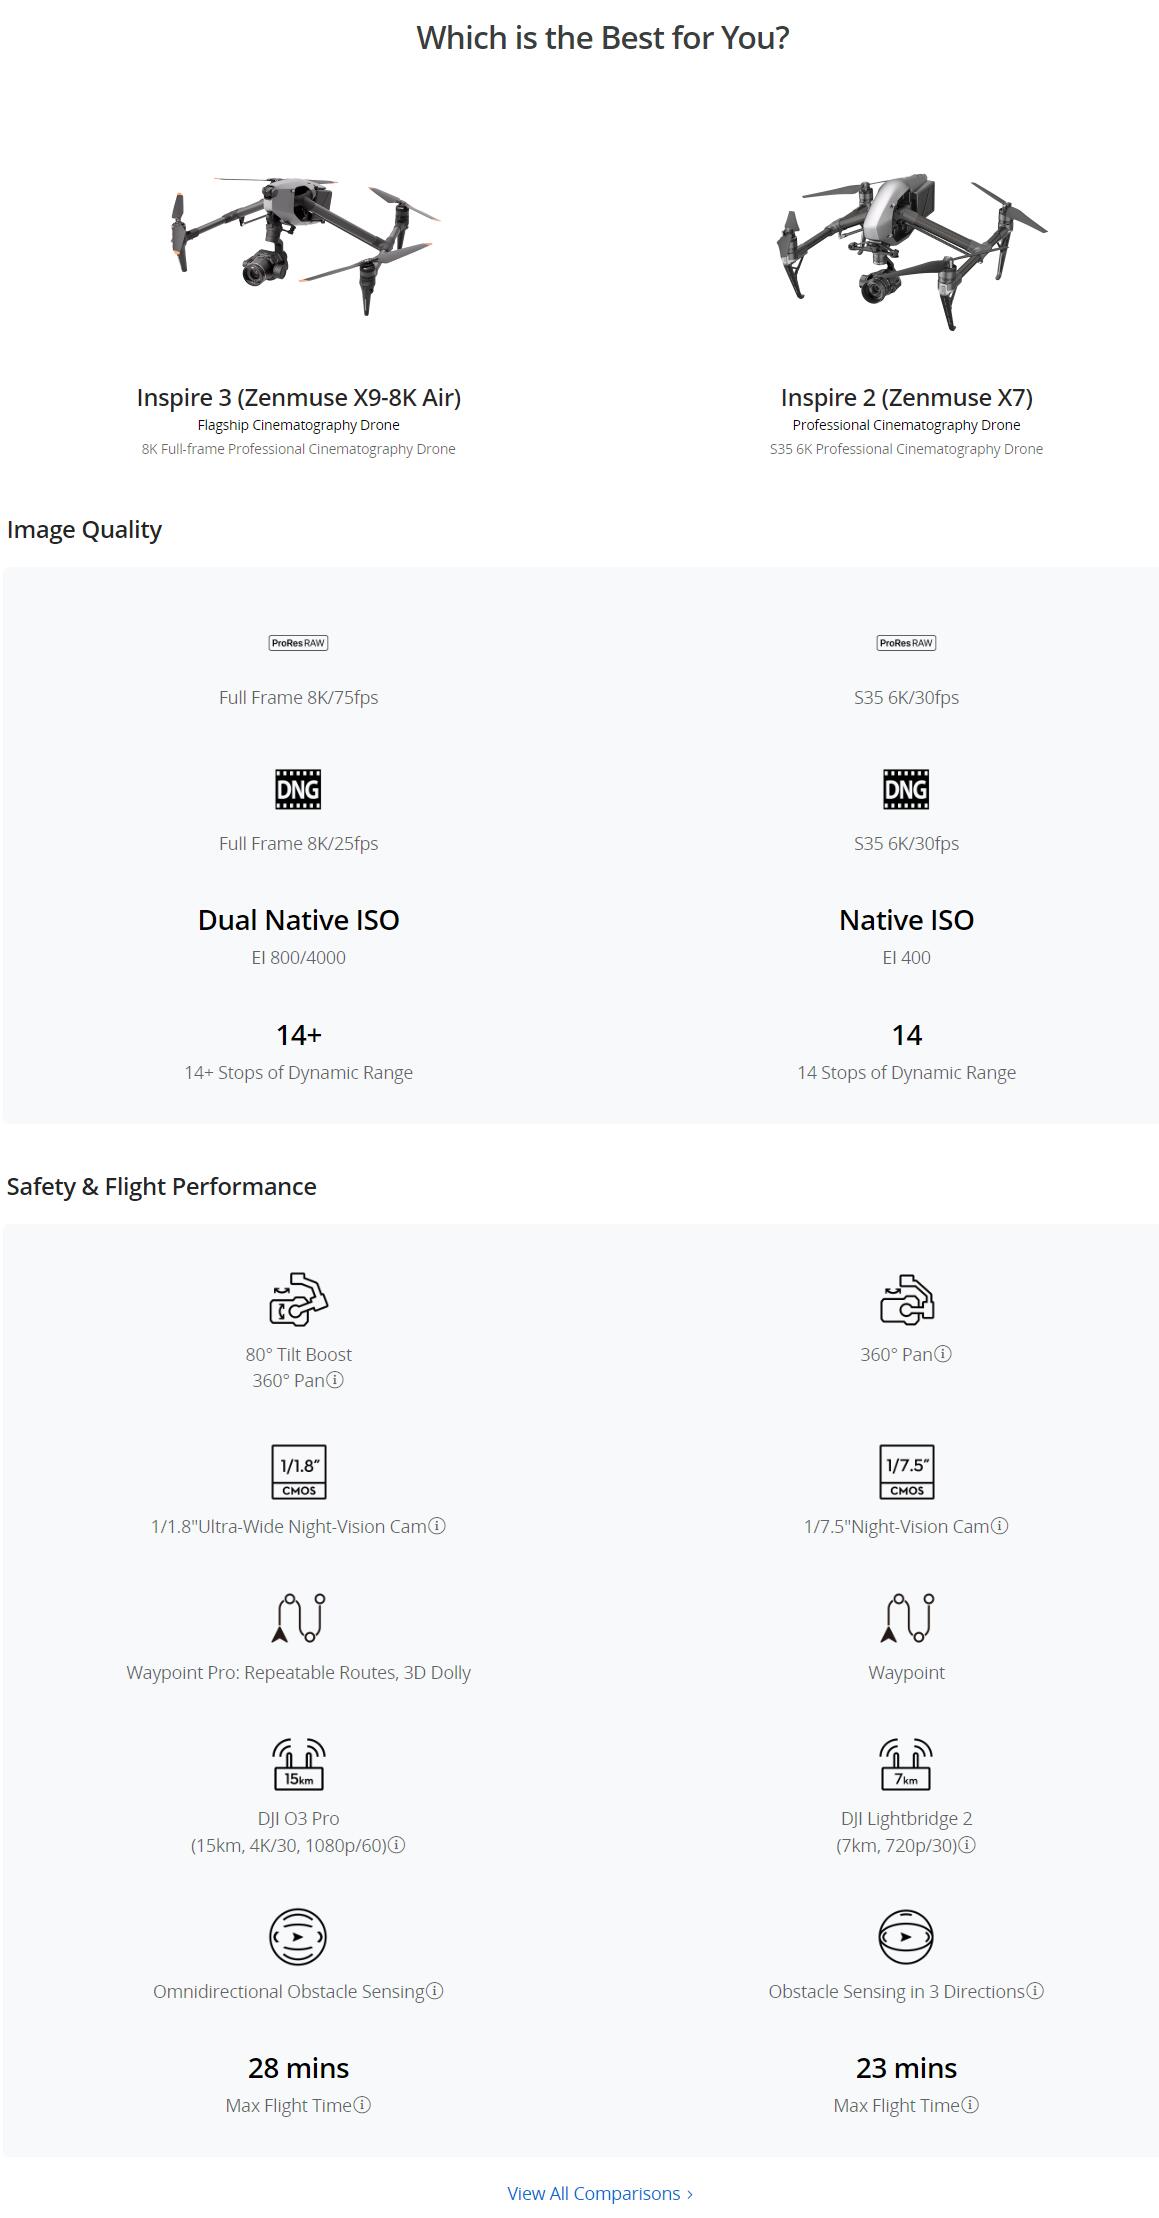The height and width of the screenshot is (2218, 1159).
Task: Open the View All Comparisons link
Action: click(x=600, y=2193)
